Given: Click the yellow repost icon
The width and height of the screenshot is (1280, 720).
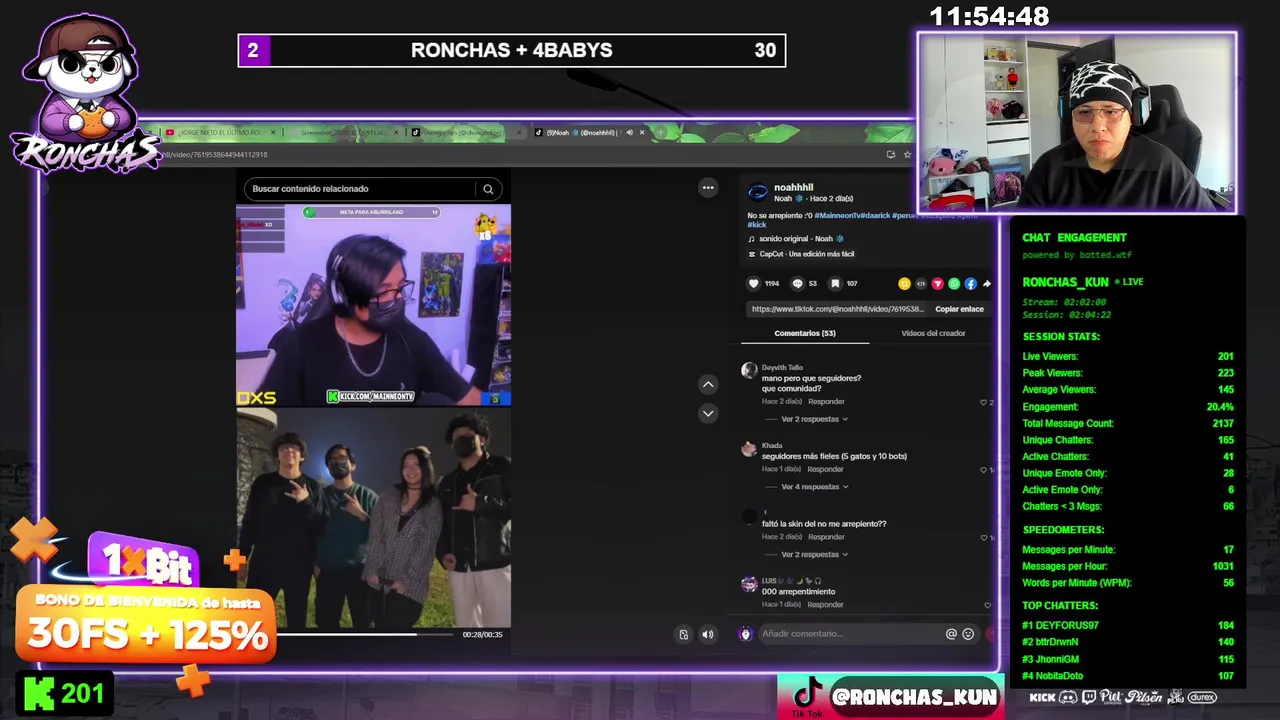Looking at the screenshot, I should click(x=904, y=284).
